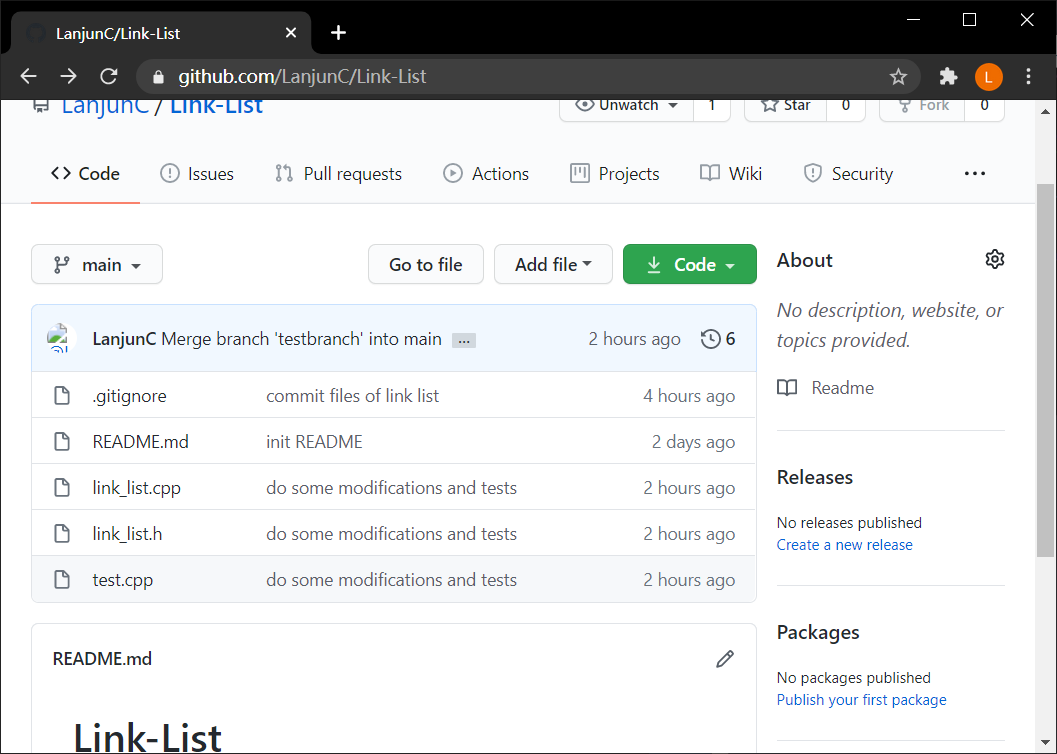Image resolution: width=1057 pixels, height=754 pixels.
Task: Open the .gitignore file
Action: [x=129, y=396]
